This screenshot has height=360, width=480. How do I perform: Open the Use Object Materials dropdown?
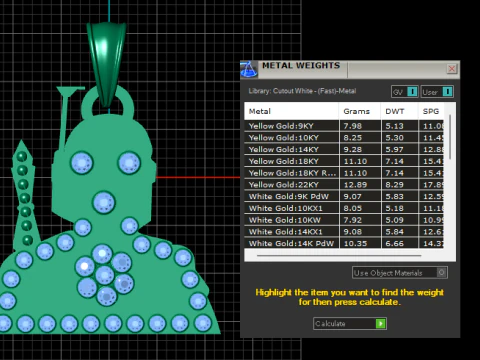(x=399, y=273)
